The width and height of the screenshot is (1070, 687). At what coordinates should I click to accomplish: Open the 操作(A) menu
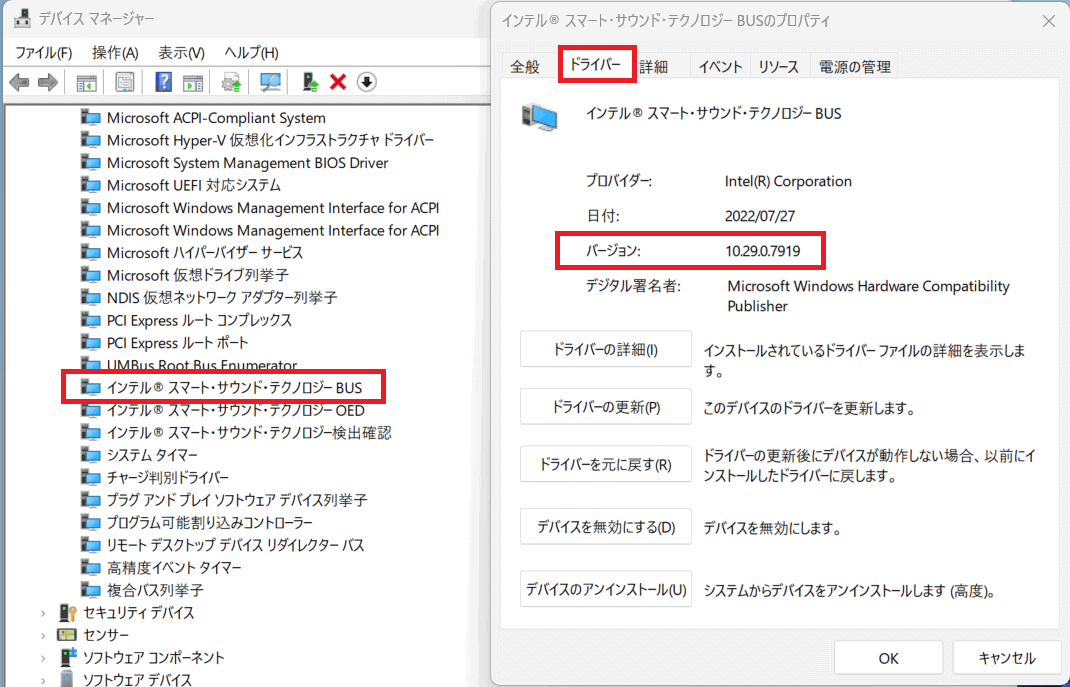(115, 53)
